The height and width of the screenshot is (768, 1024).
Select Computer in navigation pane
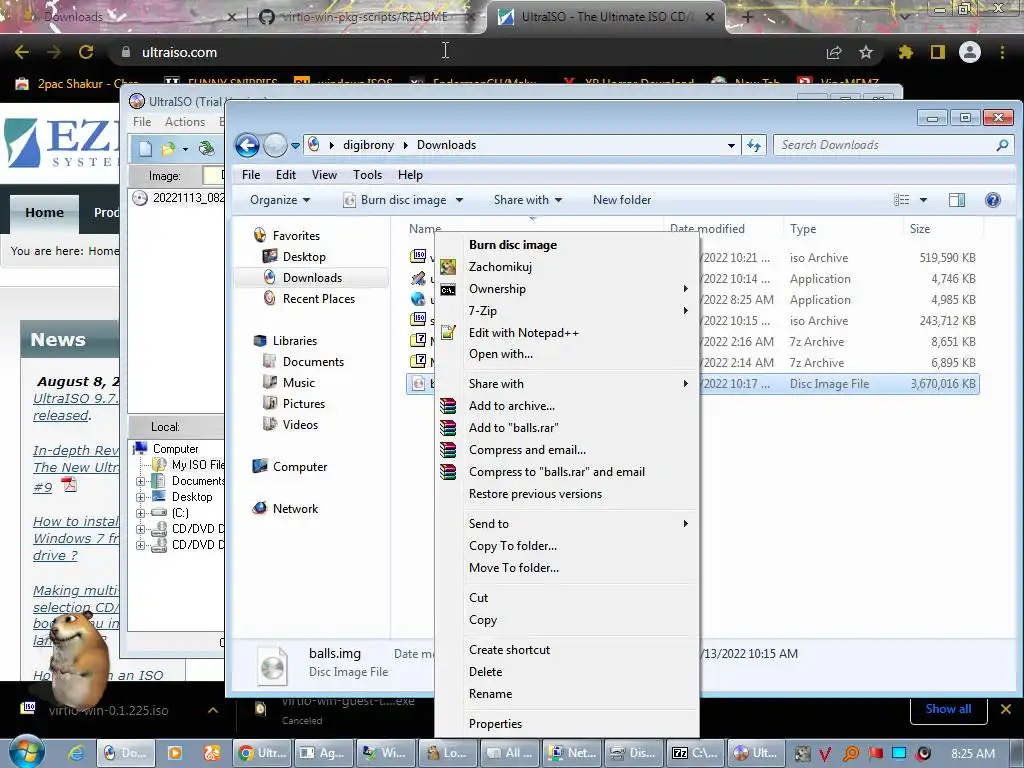(x=300, y=467)
